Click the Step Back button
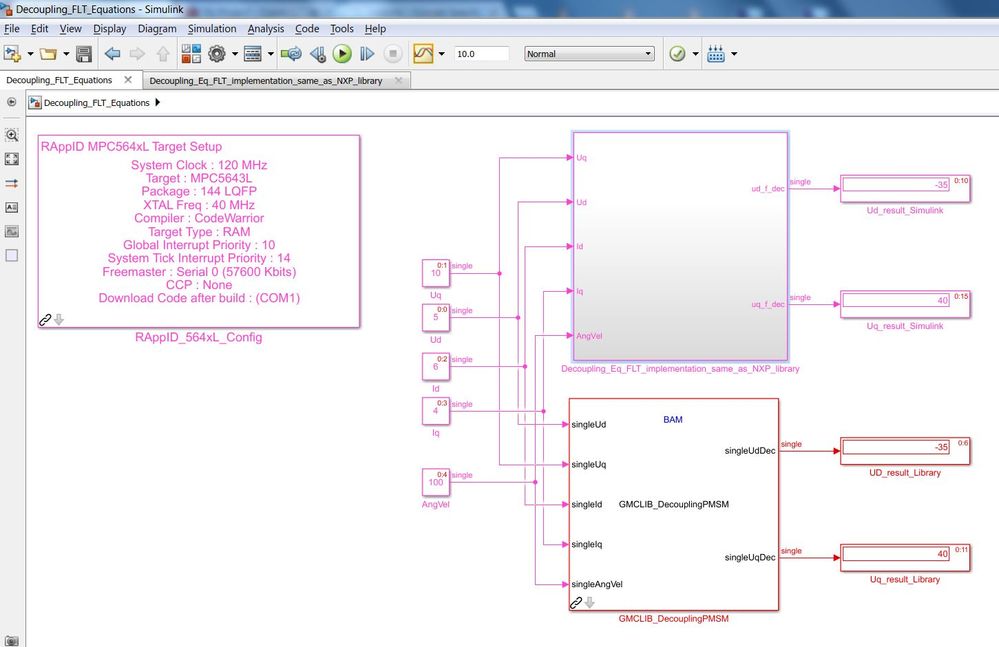This screenshot has width=999, height=647. click(x=318, y=54)
